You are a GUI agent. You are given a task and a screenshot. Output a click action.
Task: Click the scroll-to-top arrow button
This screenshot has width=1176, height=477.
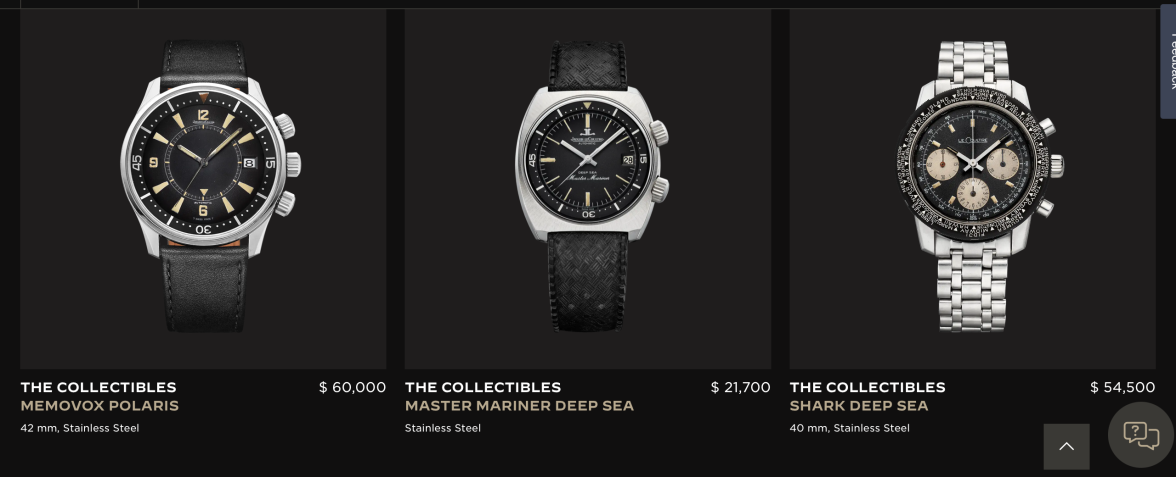pos(1066,446)
